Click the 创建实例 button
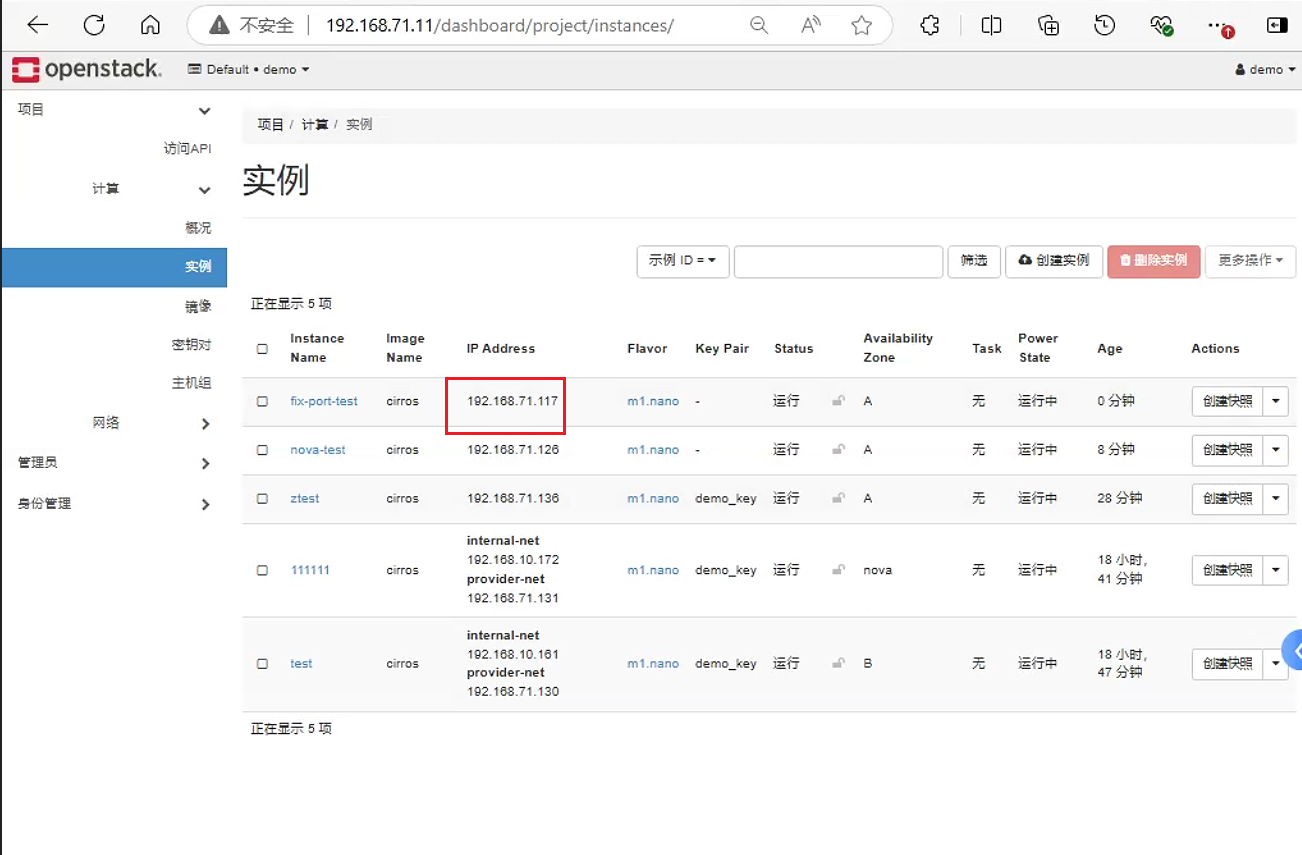 1054,261
